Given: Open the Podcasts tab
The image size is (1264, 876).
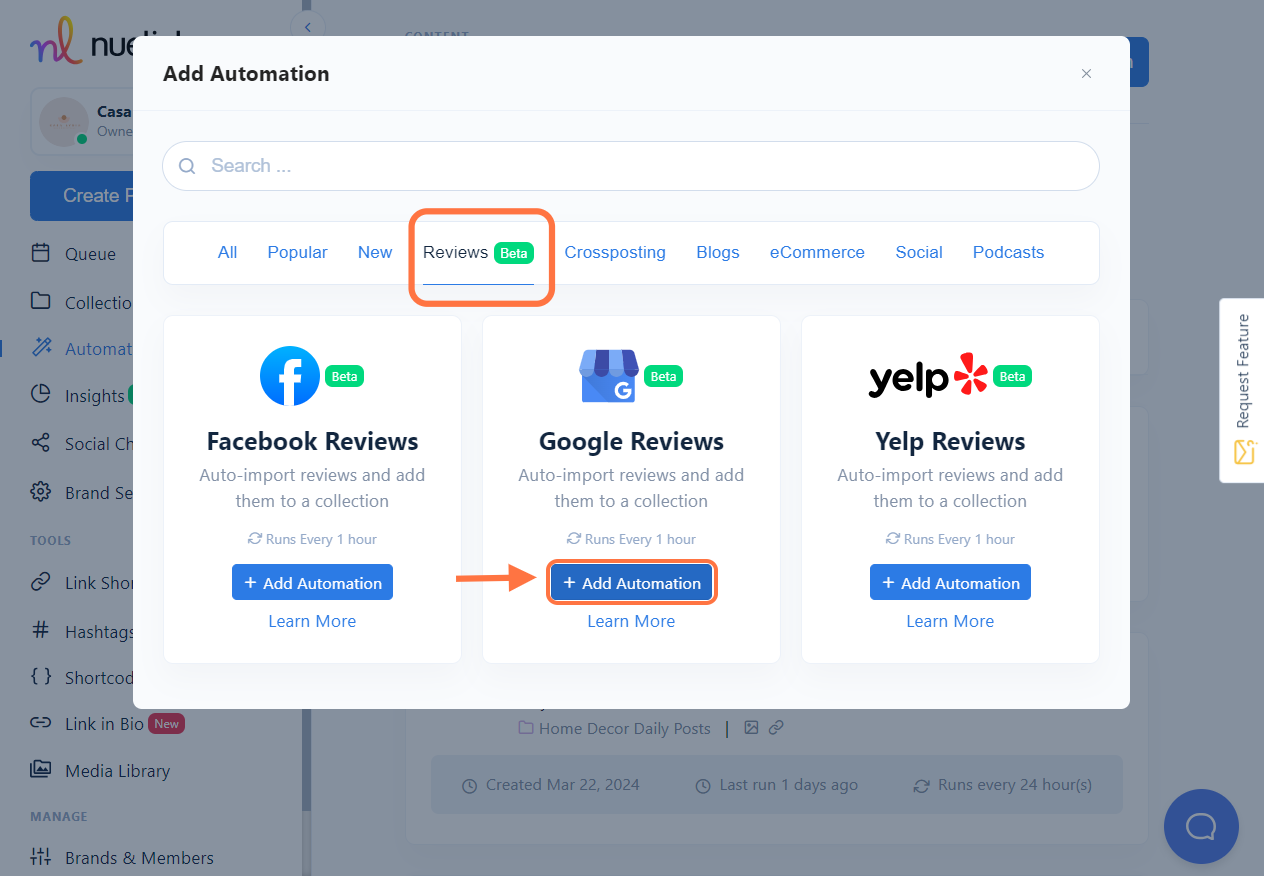Looking at the screenshot, I should pos(1008,252).
